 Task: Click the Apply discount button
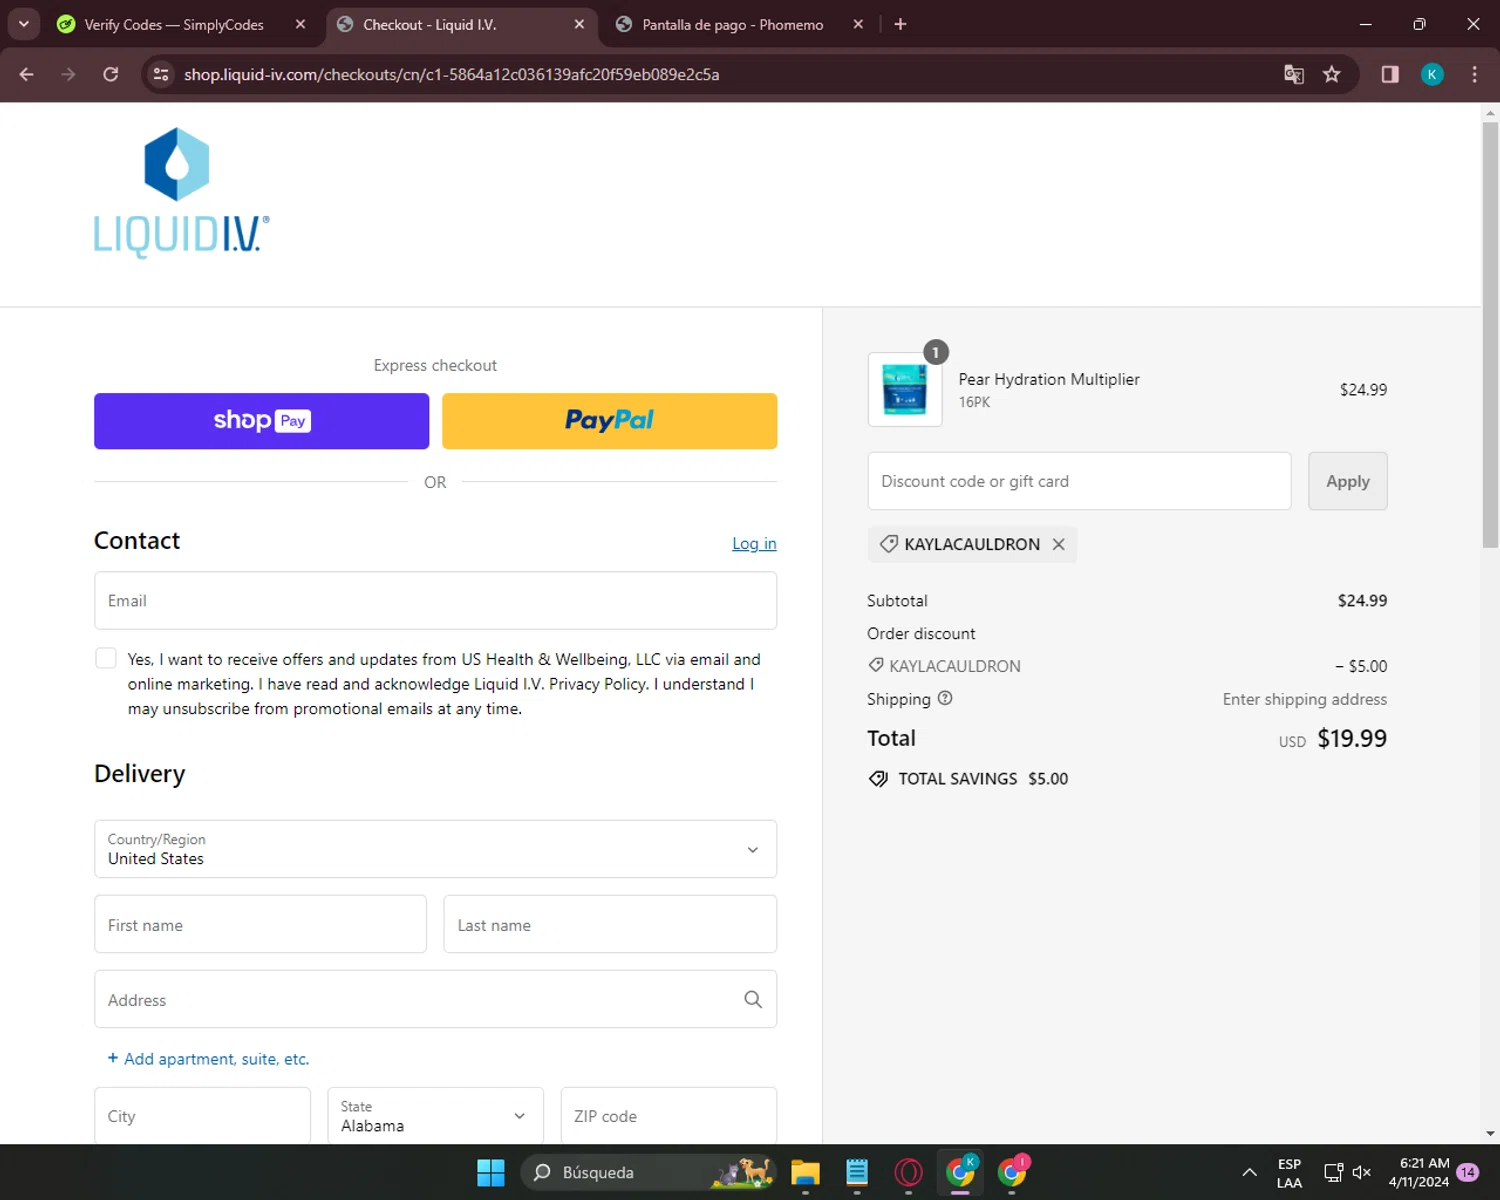click(1347, 481)
